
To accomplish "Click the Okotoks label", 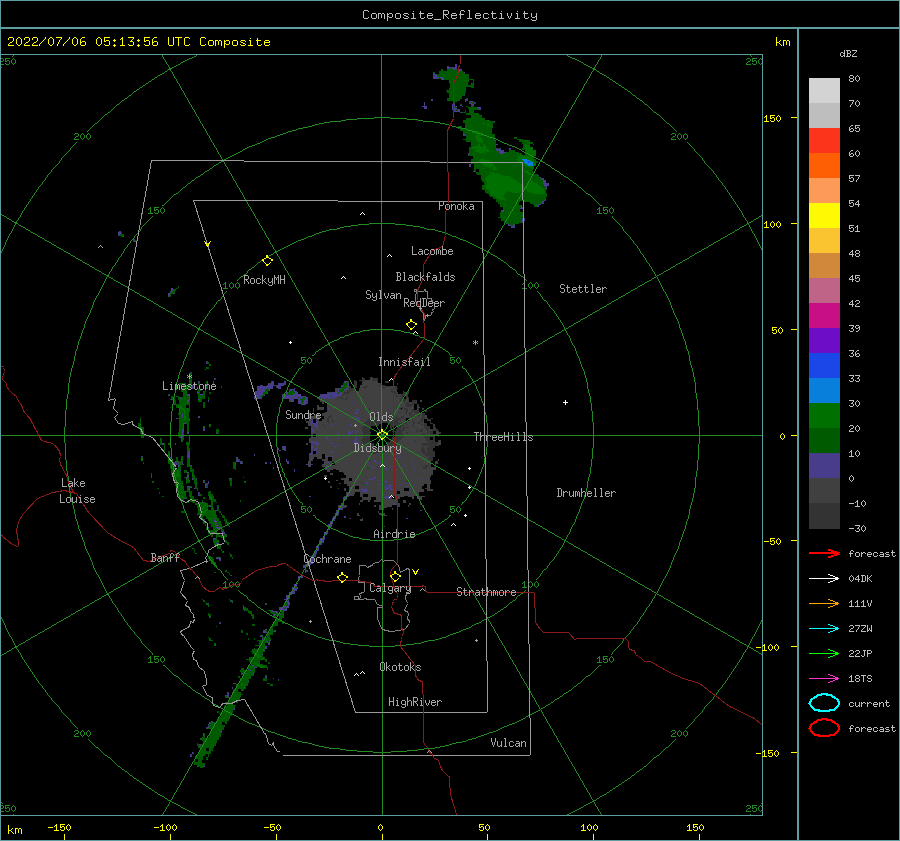I will (400, 667).
